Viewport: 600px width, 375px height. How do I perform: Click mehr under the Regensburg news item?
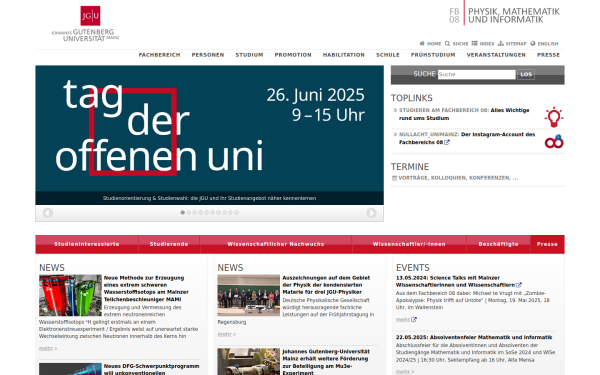[x=225, y=334]
